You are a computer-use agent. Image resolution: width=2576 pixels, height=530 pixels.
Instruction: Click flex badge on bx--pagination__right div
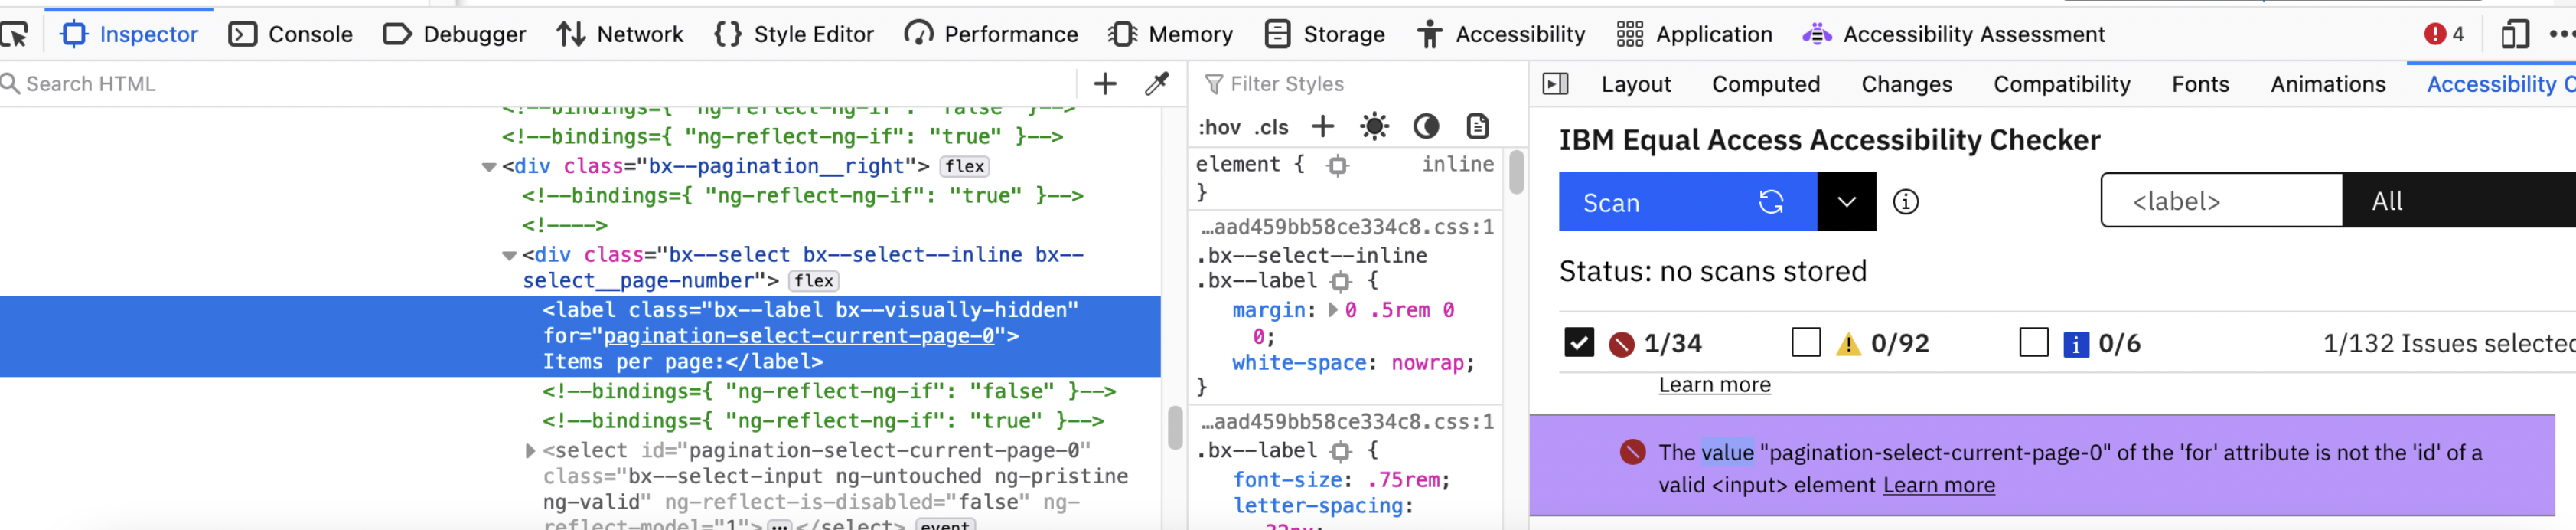pyautogui.click(x=964, y=167)
